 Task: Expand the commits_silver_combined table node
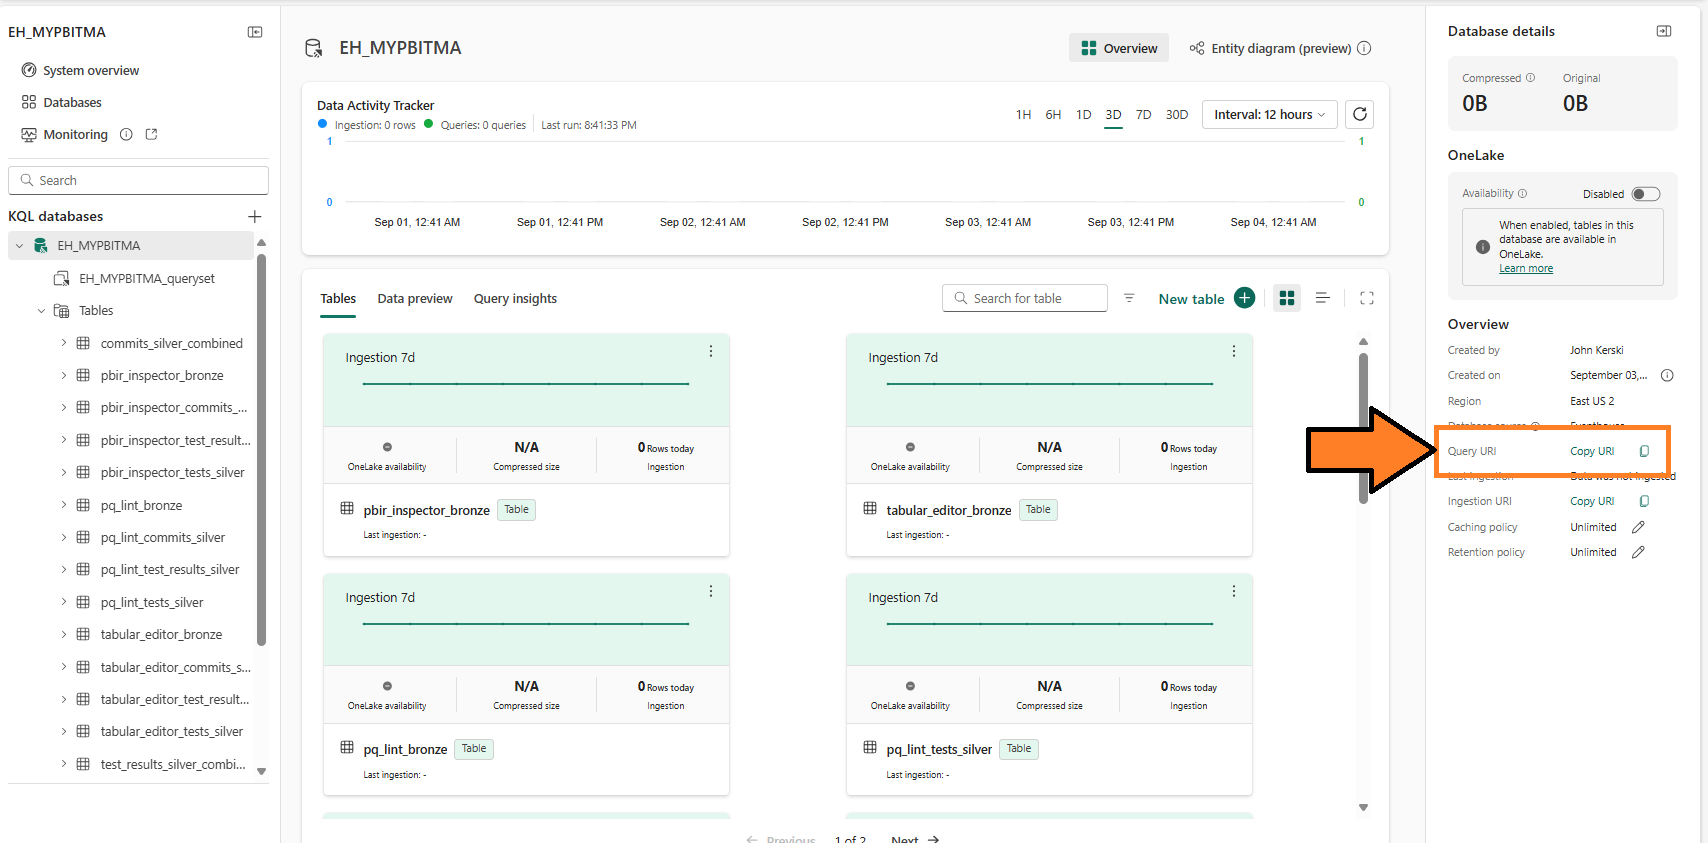(x=63, y=343)
